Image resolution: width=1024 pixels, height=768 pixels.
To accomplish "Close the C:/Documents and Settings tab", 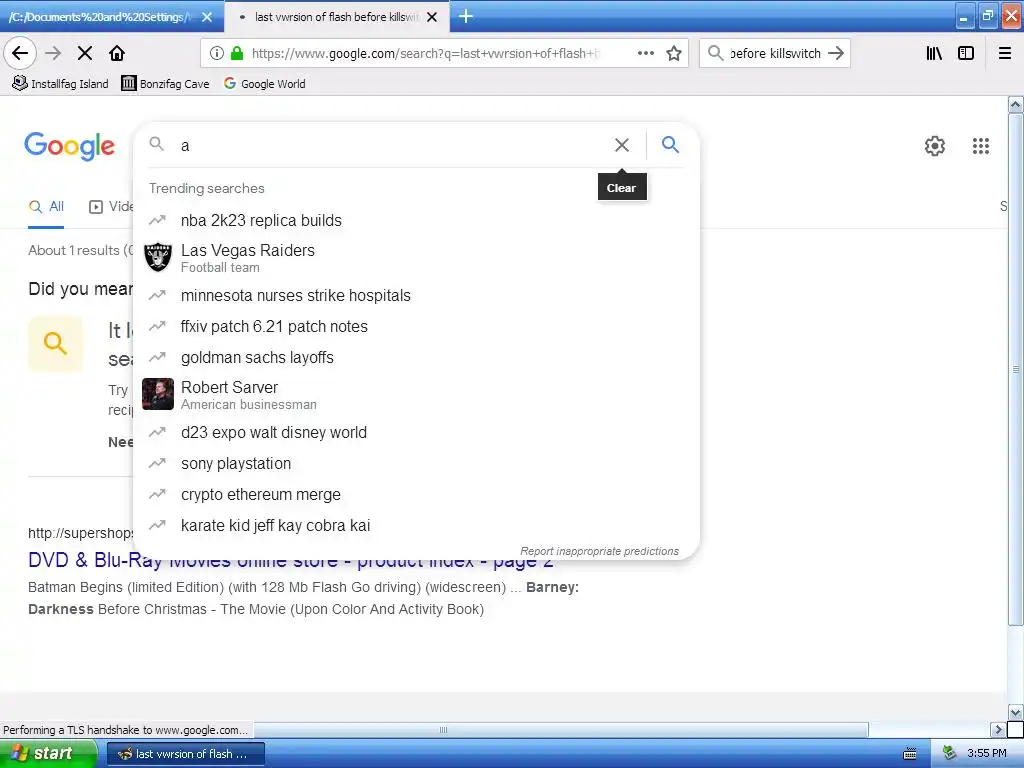I will pos(207,17).
